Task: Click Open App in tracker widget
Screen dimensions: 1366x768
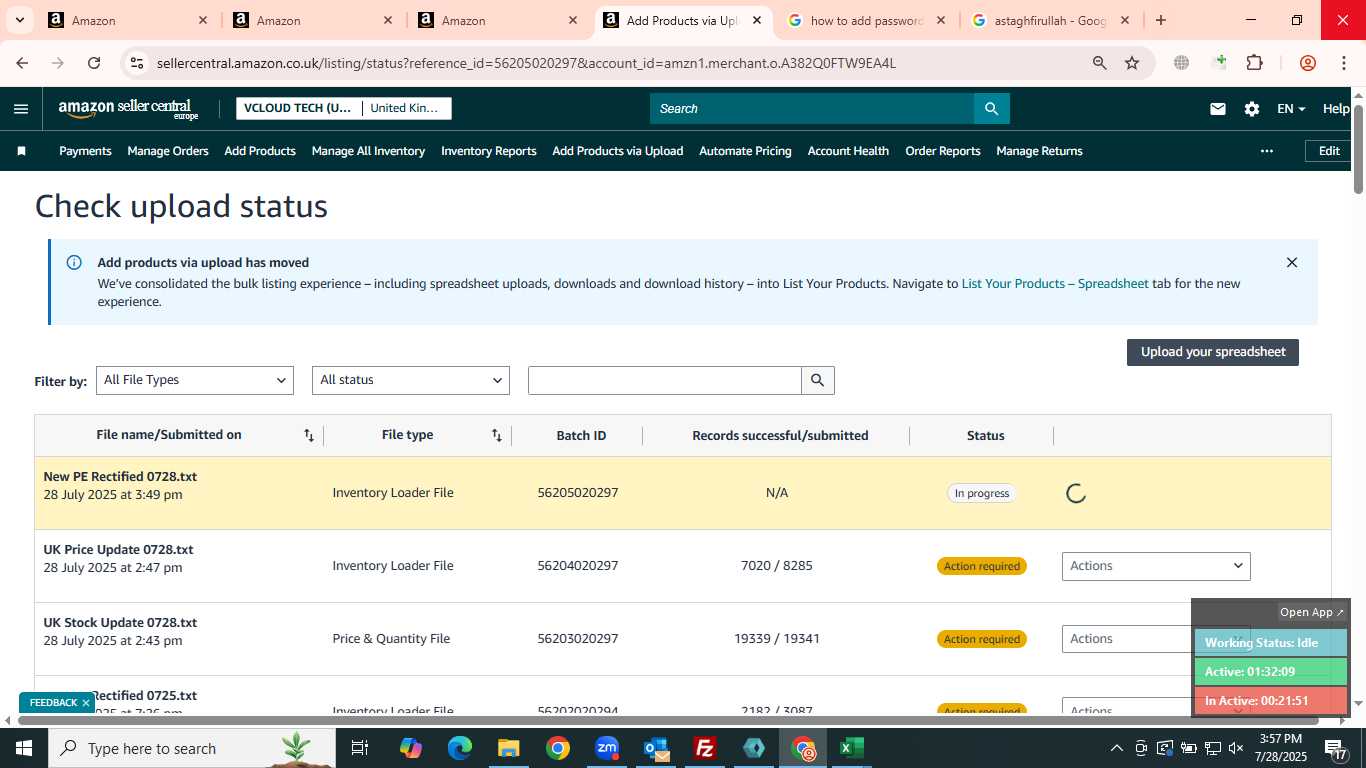Action: pyautogui.click(x=1312, y=612)
